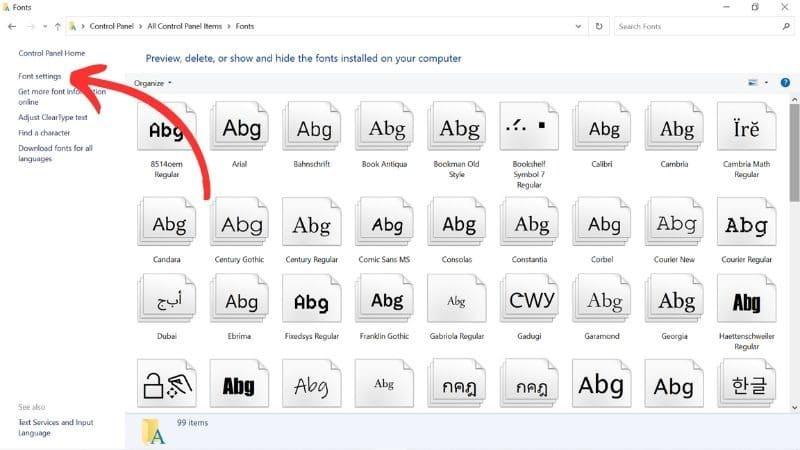This screenshot has width=800, height=450.
Task: Select Gabriola Regular font
Action: [x=457, y=299]
